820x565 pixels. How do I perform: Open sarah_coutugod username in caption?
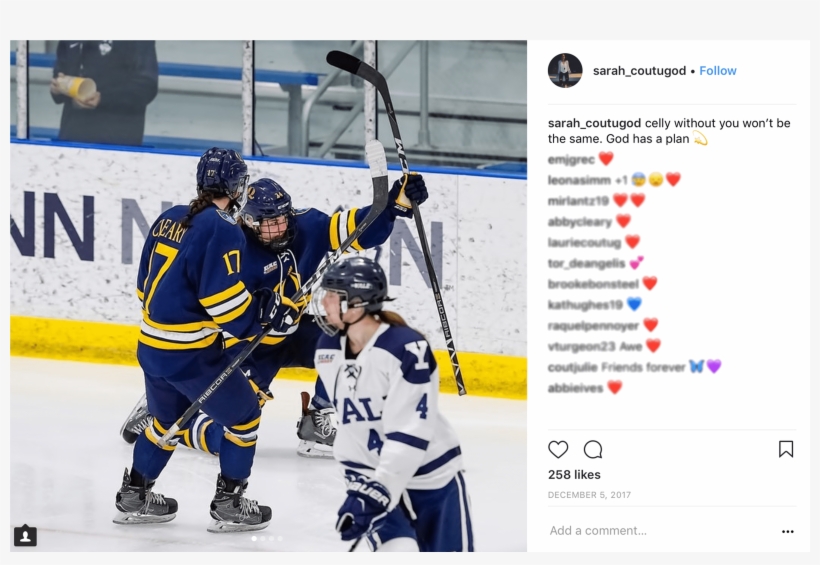pyautogui.click(x=594, y=123)
